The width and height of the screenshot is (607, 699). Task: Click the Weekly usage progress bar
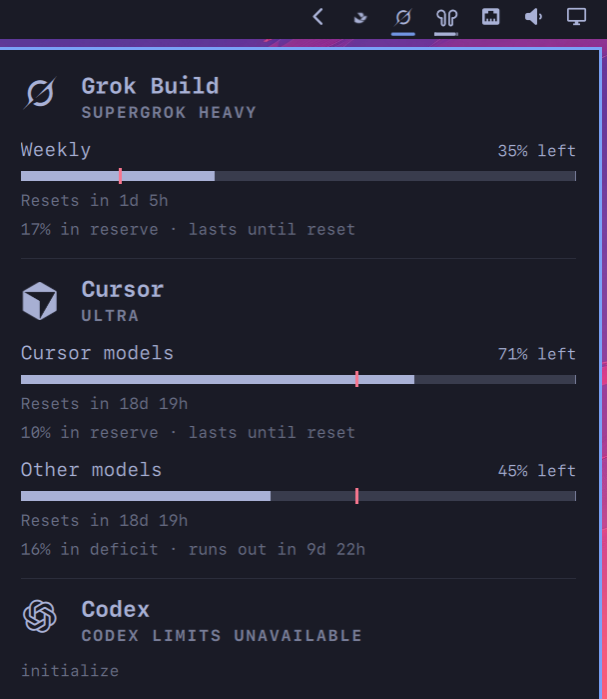[298, 176]
